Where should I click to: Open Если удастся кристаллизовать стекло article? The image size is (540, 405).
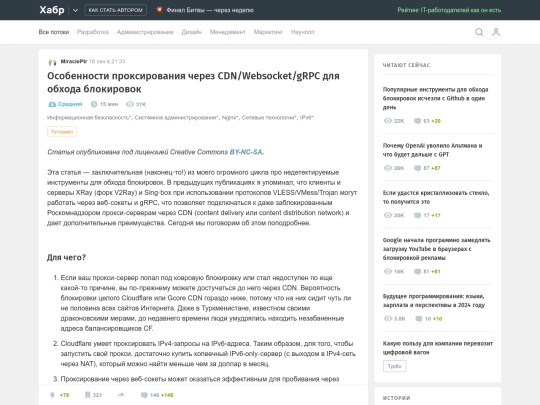point(436,197)
